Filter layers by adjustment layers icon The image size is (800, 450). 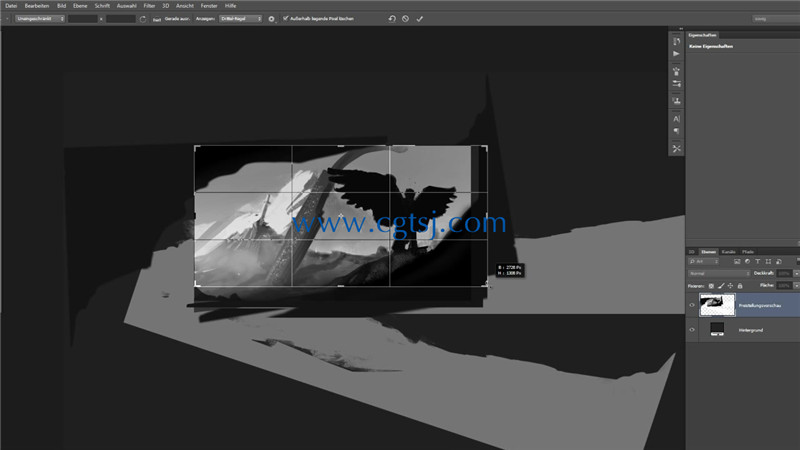[747, 261]
